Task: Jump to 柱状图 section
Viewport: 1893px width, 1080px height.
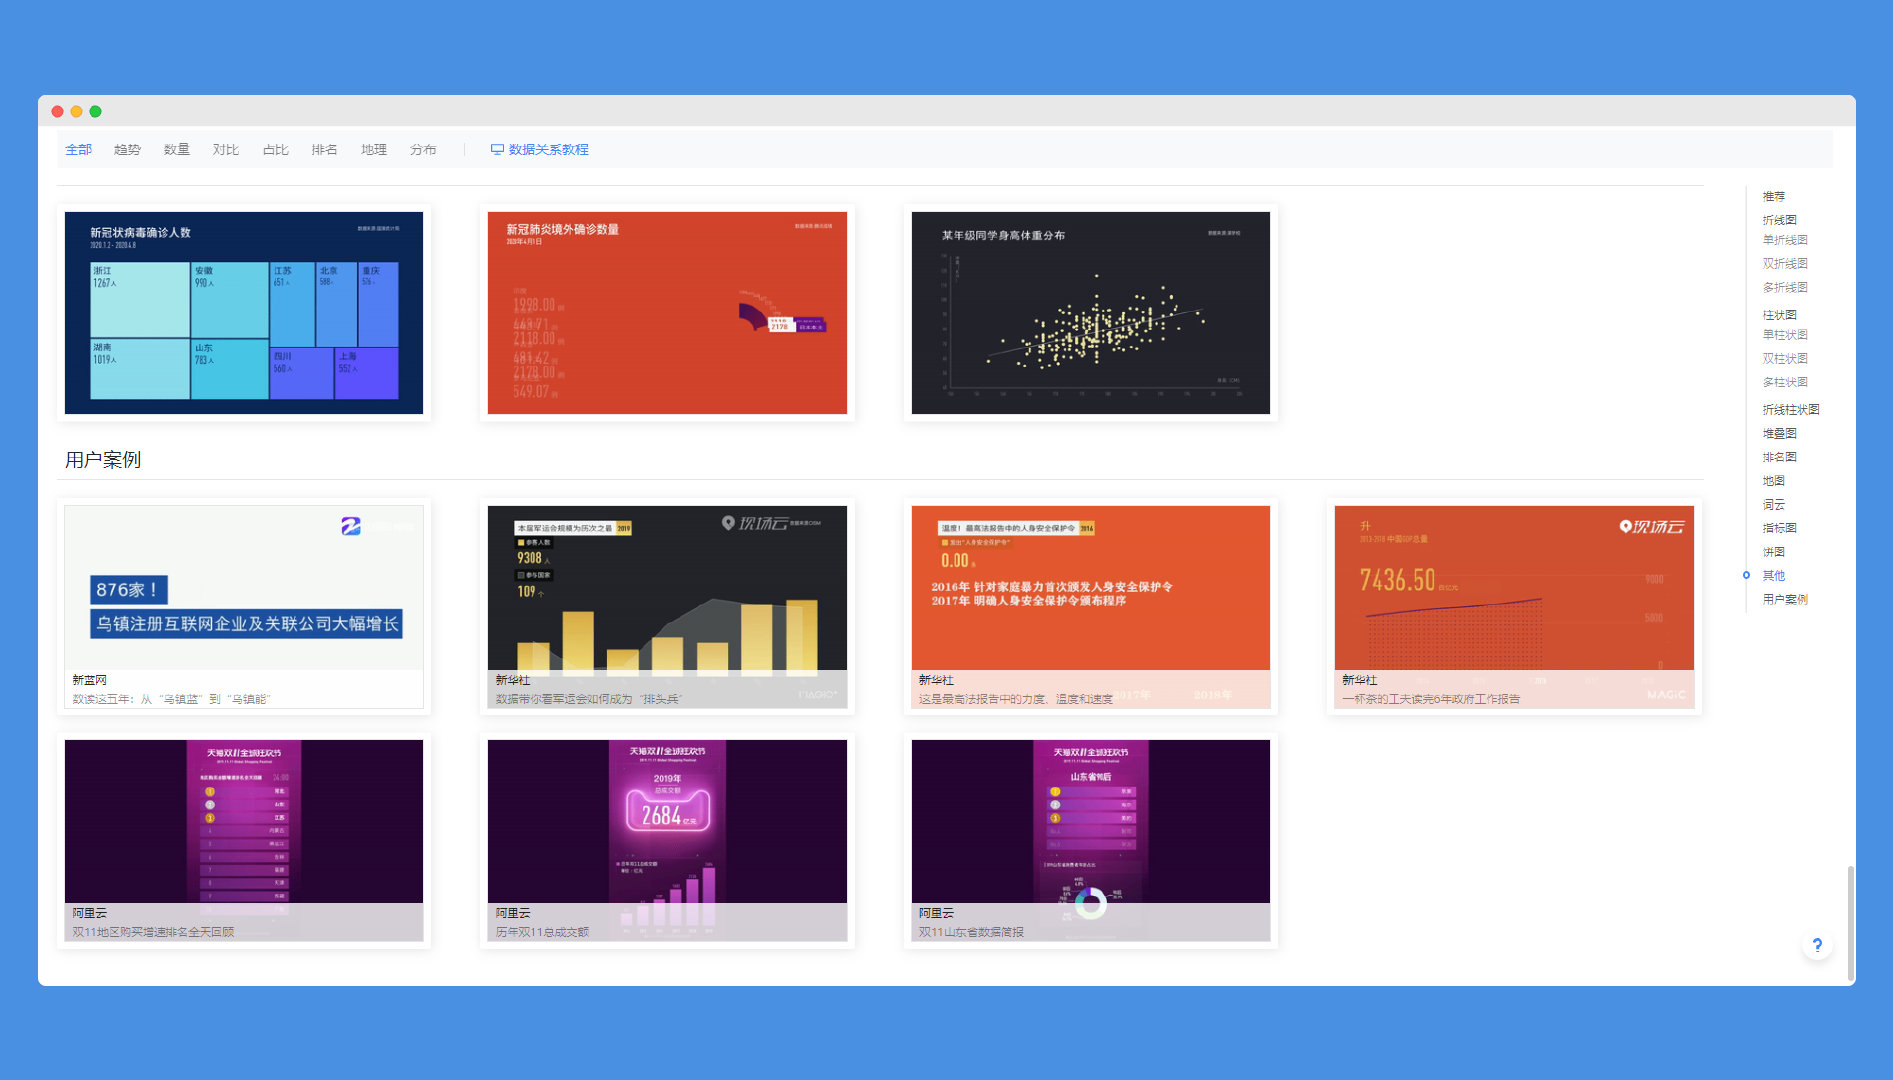Action: click(1779, 315)
